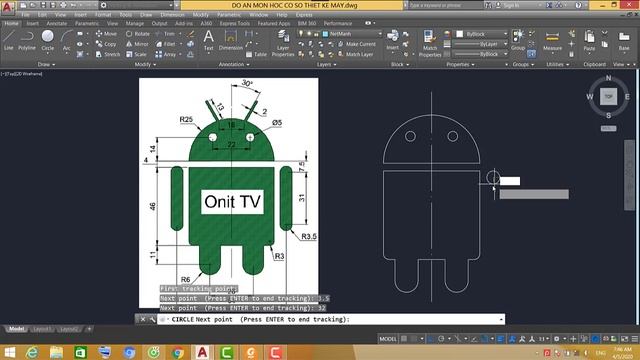Open the NetManh layer dropdown

tap(352, 34)
